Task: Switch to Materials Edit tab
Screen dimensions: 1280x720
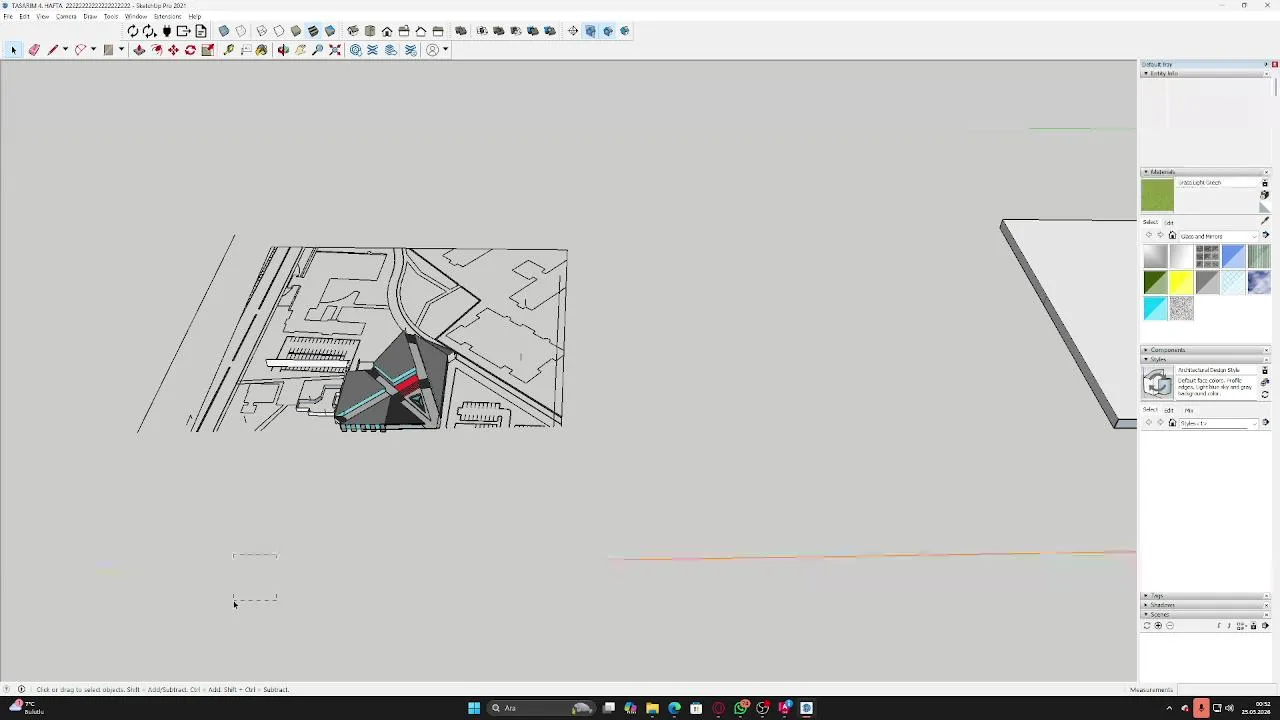Action: [x=1169, y=223]
